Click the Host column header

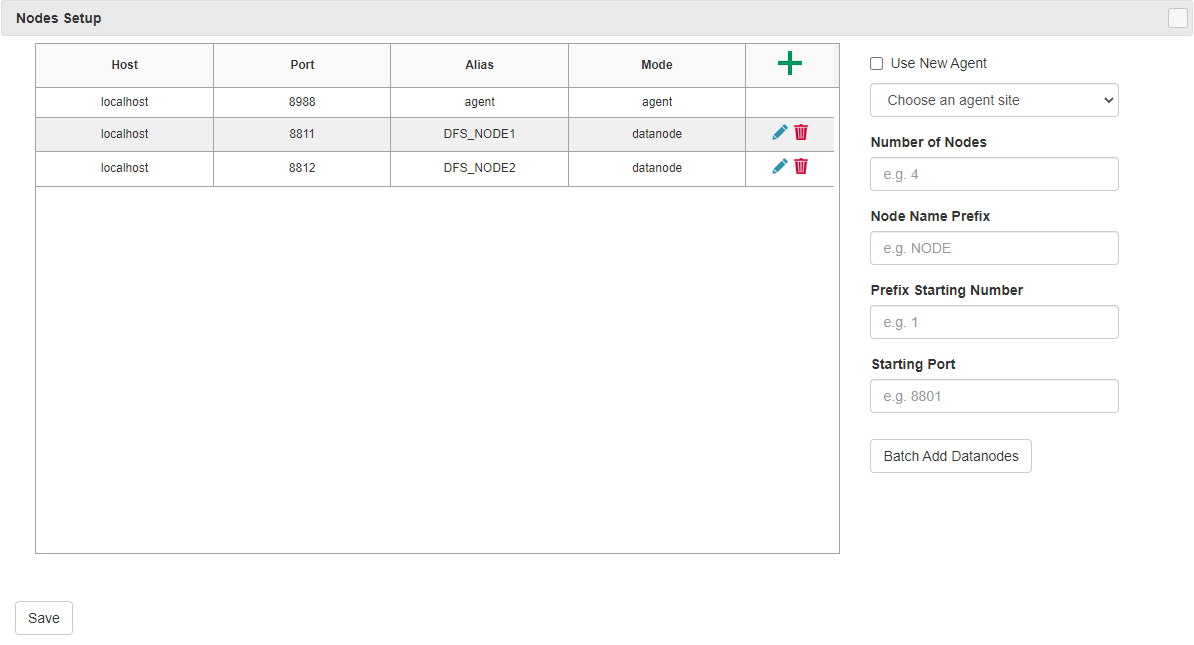pos(125,65)
